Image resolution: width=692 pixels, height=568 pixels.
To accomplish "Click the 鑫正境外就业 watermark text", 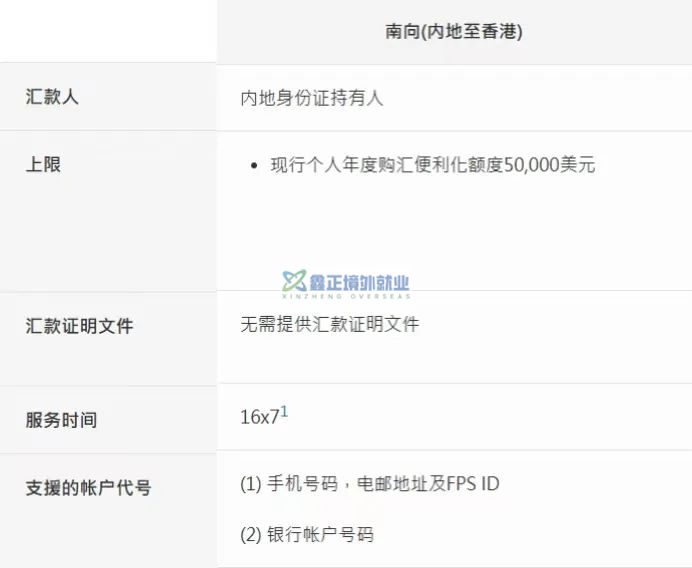I will [x=359, y=282].
